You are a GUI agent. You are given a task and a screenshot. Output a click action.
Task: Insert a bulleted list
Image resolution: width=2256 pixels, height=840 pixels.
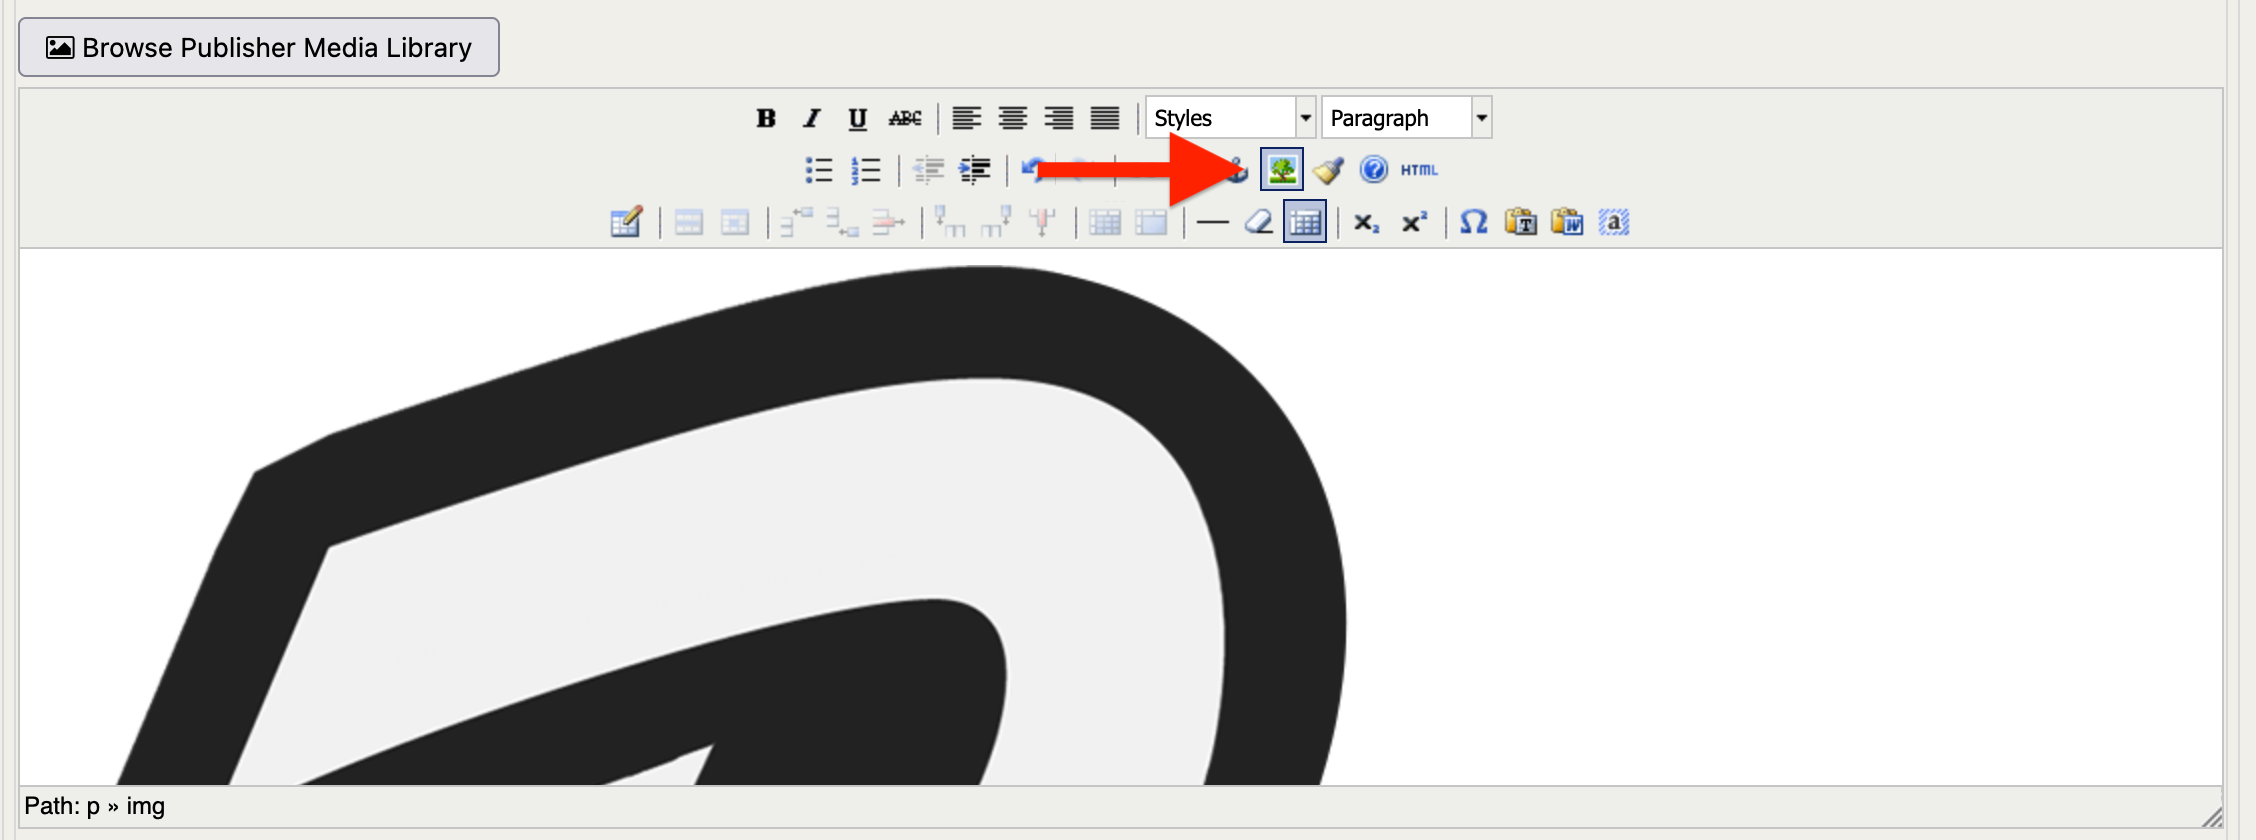tap(819, 170)
